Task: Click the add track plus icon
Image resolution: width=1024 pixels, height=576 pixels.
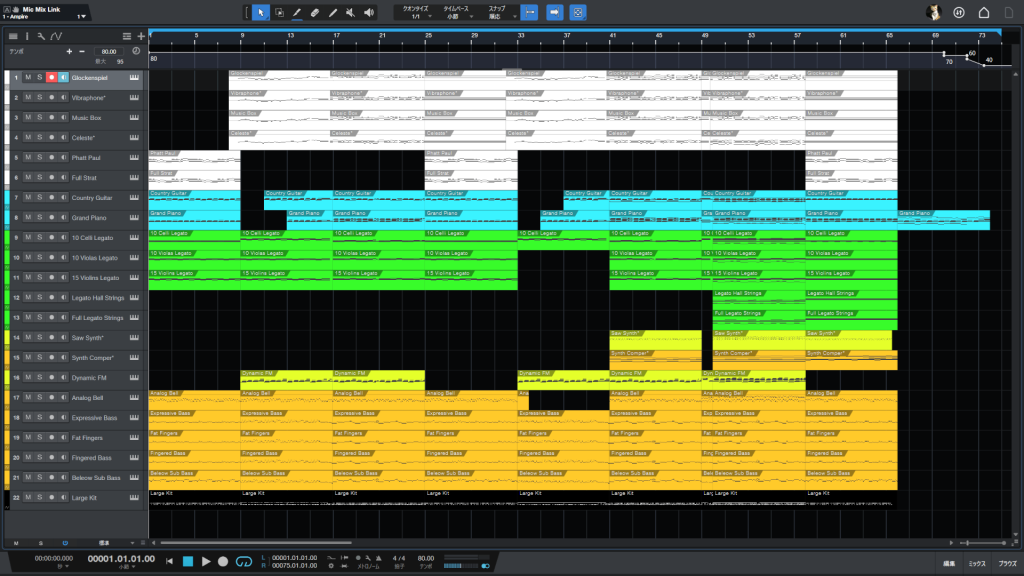Action: (x=141, y=36)
